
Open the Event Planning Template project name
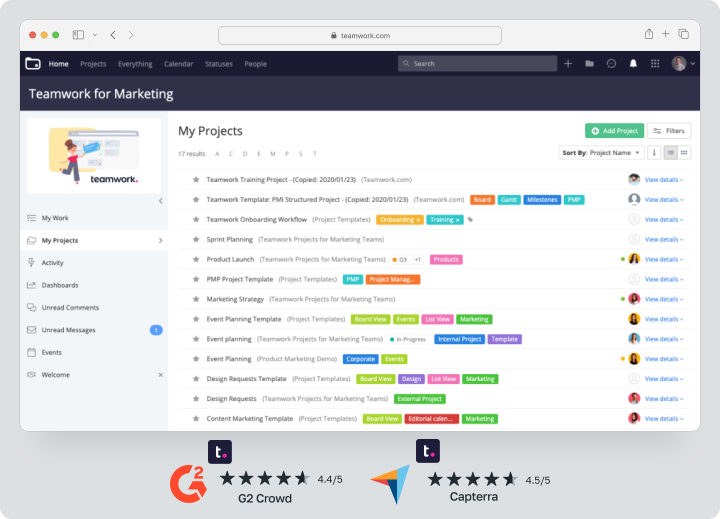[244, 319]
